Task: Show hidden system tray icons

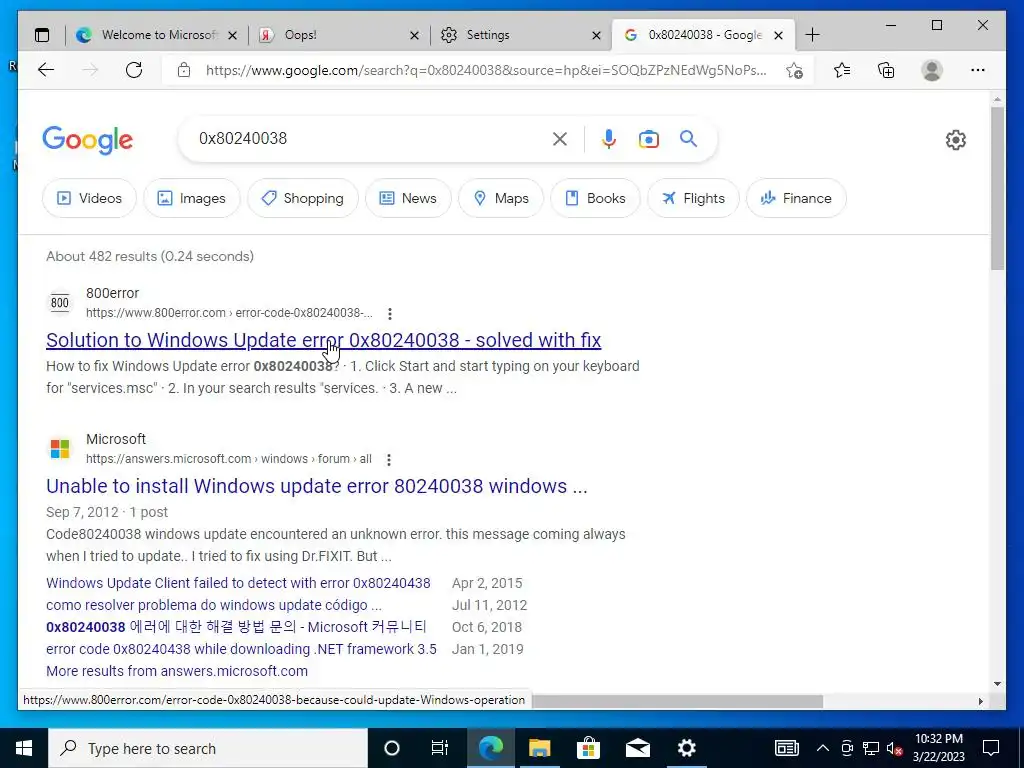Action: (x=823, y=748)
